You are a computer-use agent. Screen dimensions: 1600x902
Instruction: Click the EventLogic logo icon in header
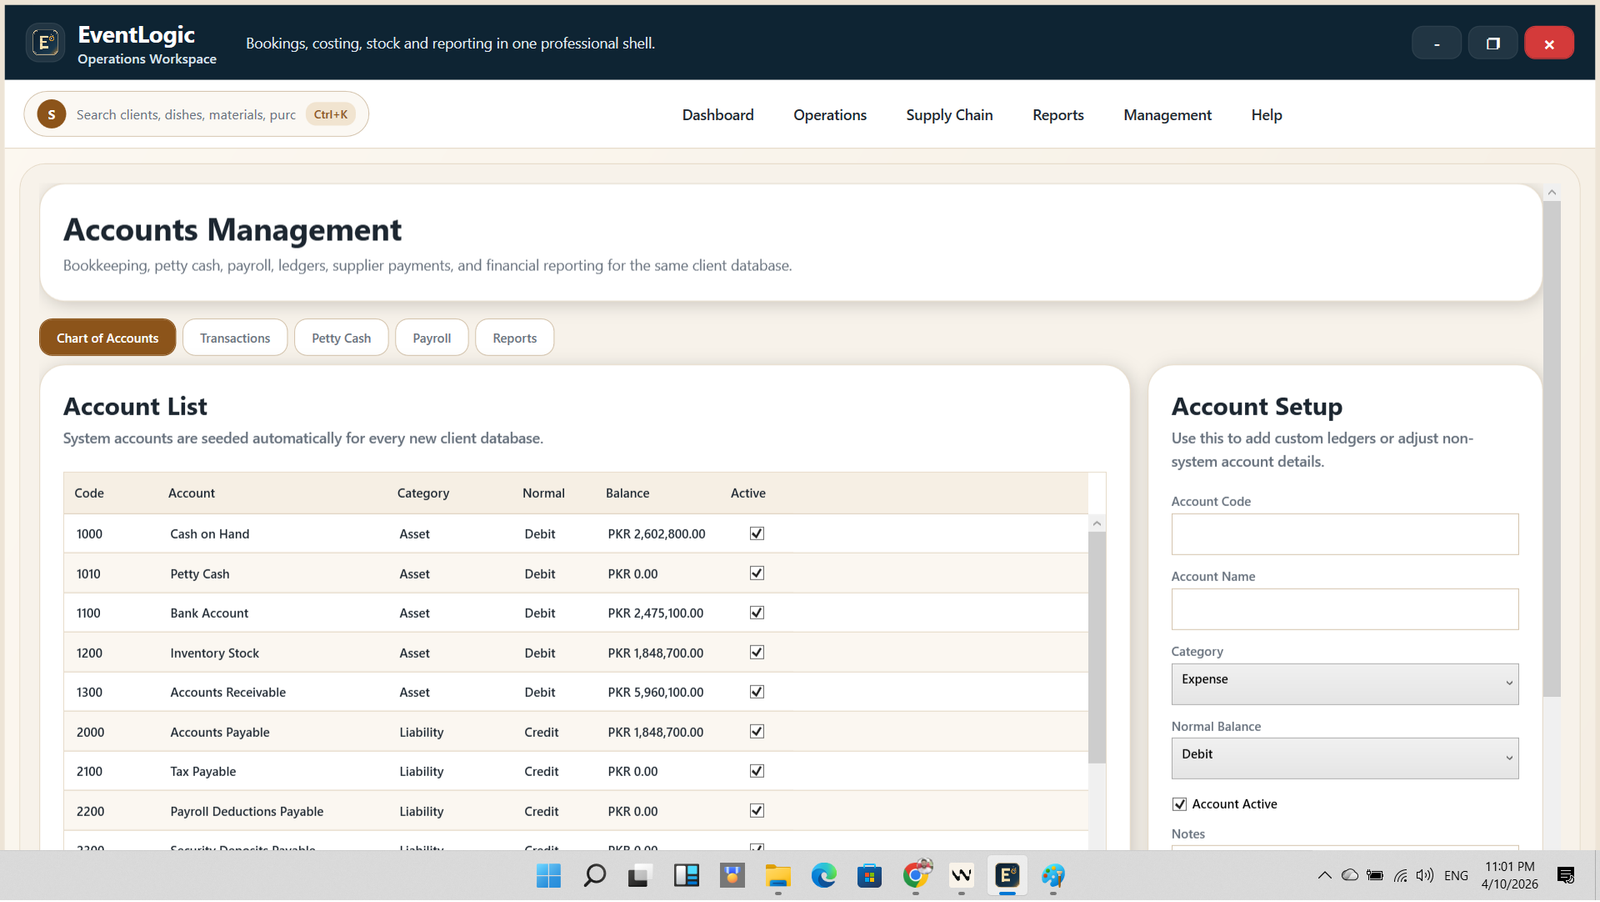pyautogui.click(x=45, y=43)
